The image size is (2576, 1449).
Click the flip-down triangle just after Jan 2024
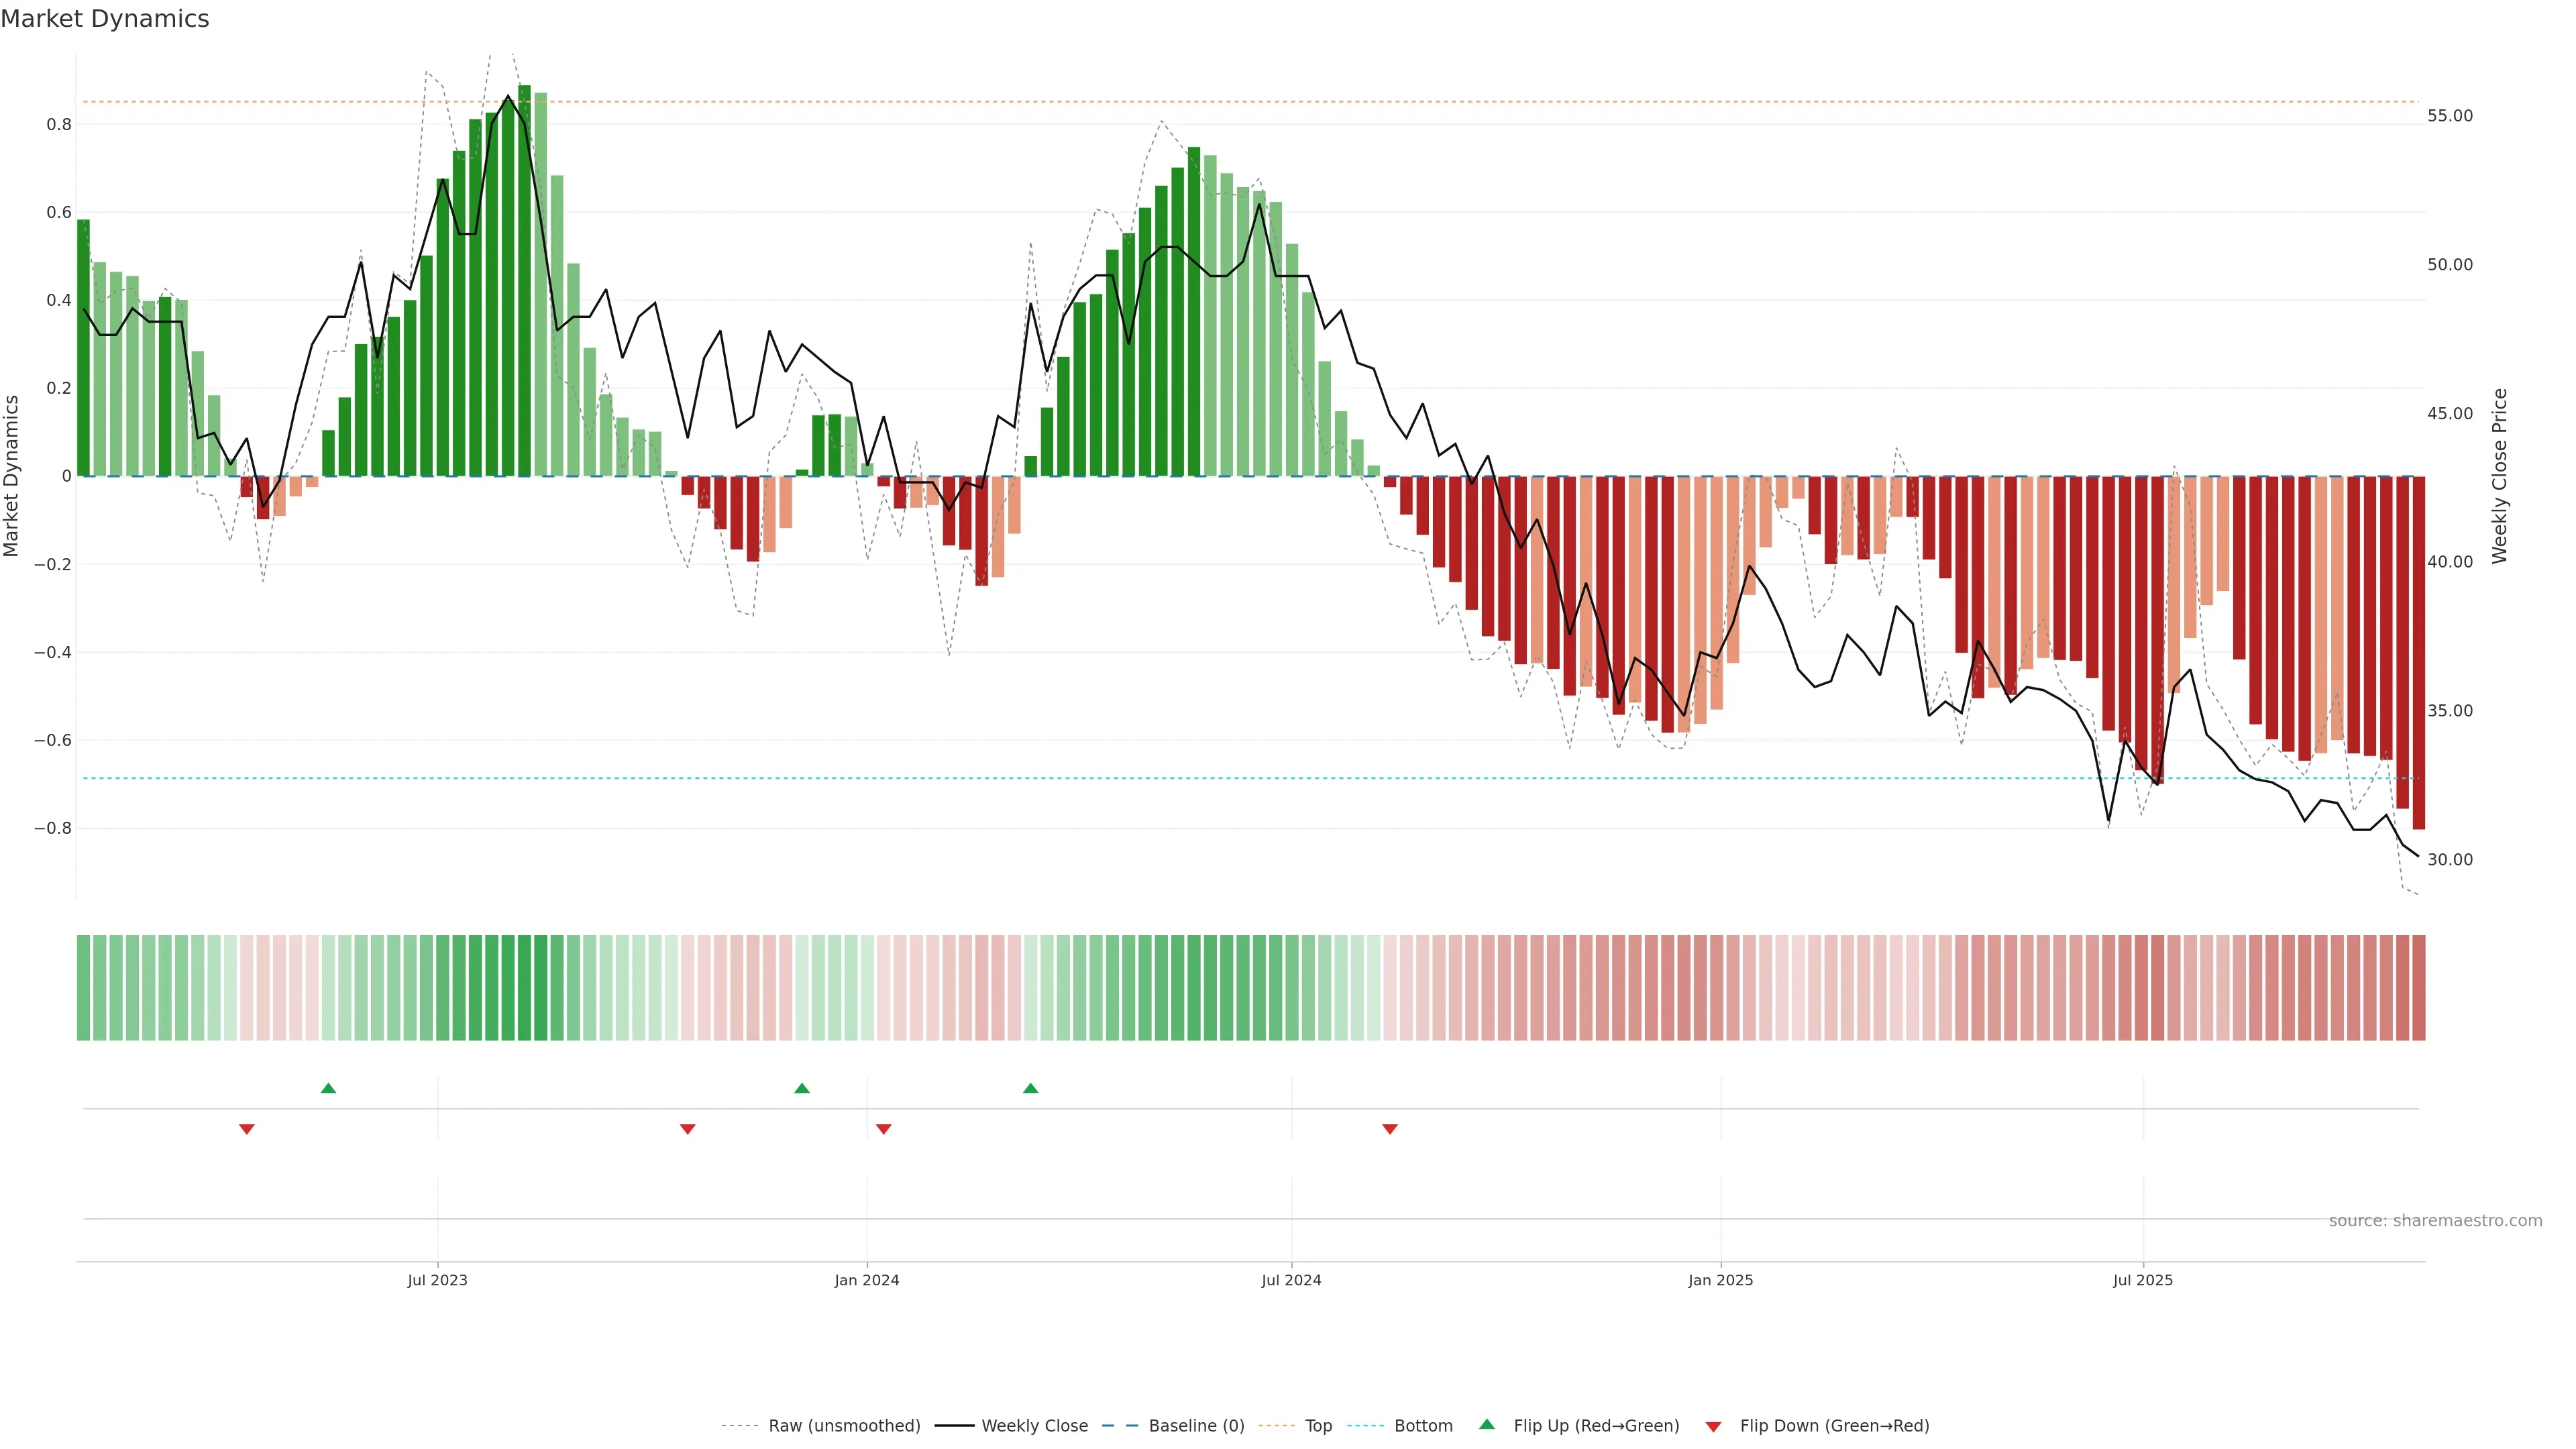[x=883, y=1129]
